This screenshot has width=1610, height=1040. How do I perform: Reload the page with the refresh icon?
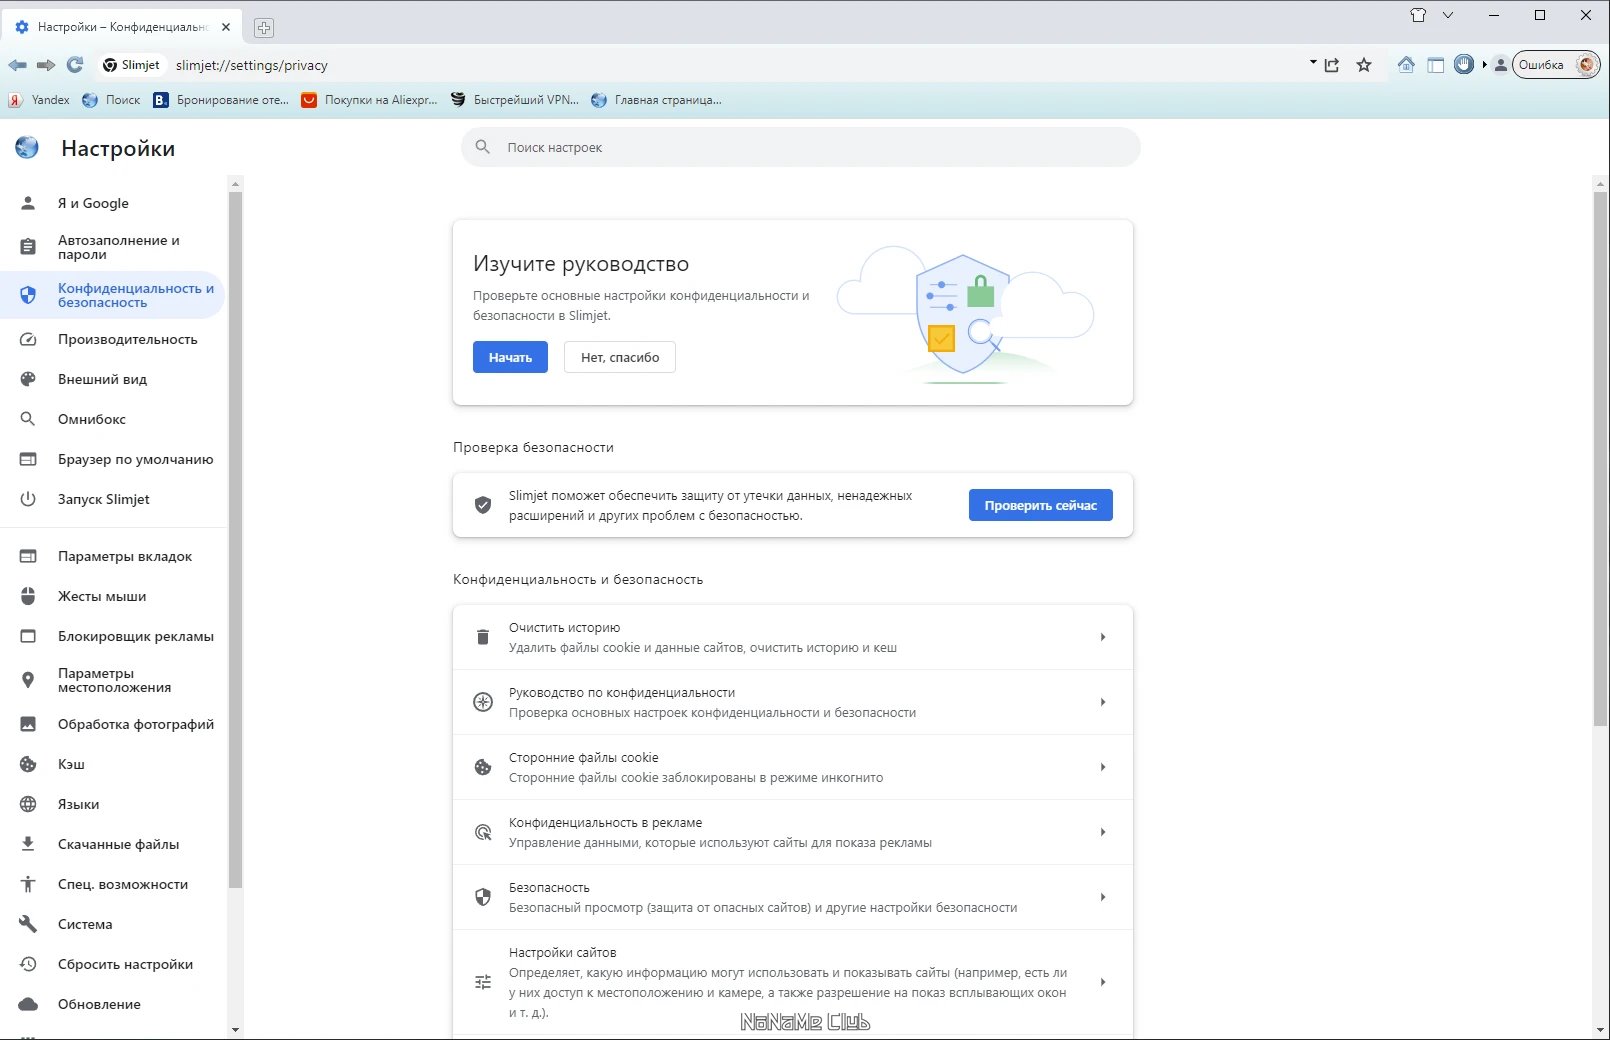tap(75, 65)
